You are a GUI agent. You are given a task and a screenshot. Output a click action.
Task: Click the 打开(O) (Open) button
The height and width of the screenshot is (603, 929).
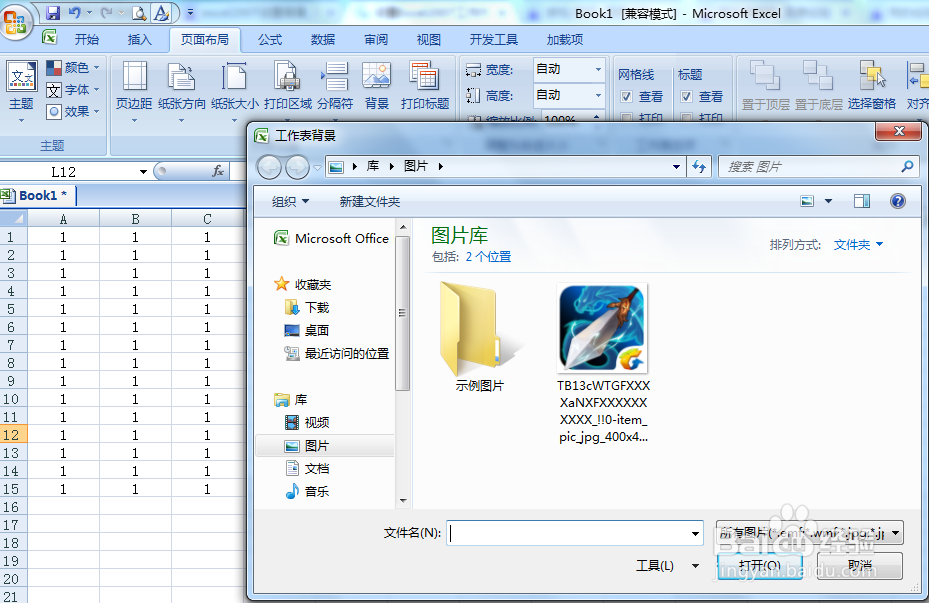click(758, 565)
